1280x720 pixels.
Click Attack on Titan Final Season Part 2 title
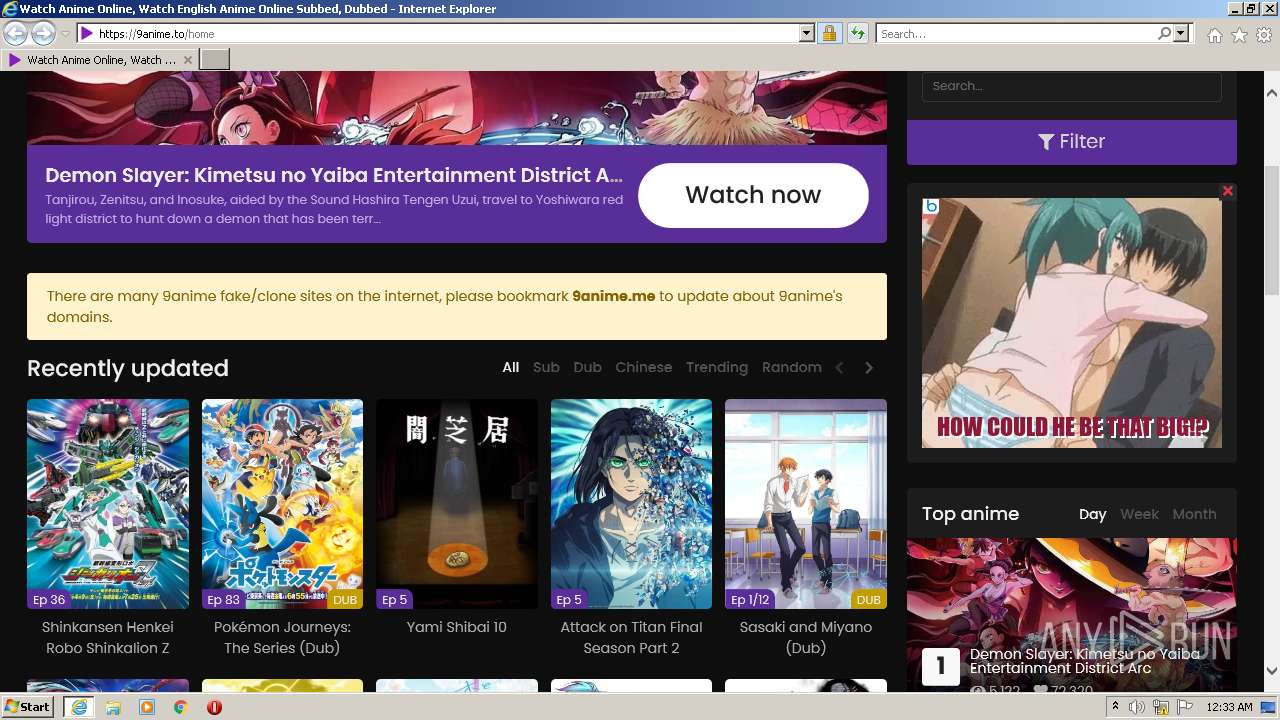click(631, 637)
